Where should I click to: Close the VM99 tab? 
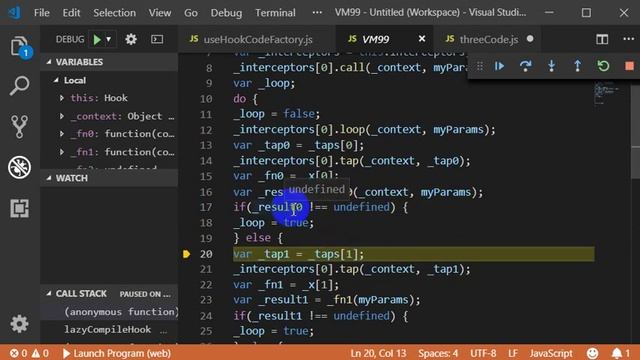pyautogui.click(x=422, y=39)
